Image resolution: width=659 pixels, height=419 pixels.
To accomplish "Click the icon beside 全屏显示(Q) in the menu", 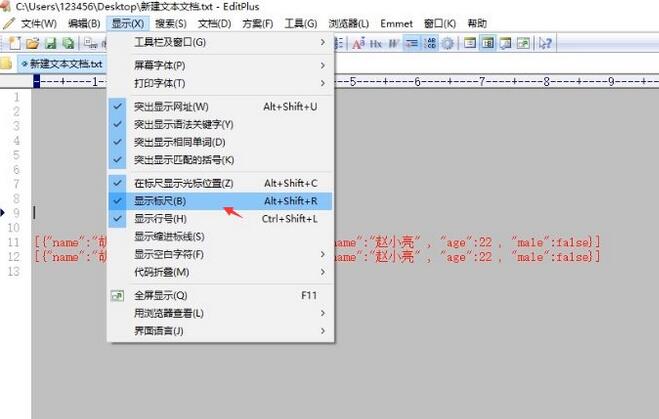I will (117, 295).
